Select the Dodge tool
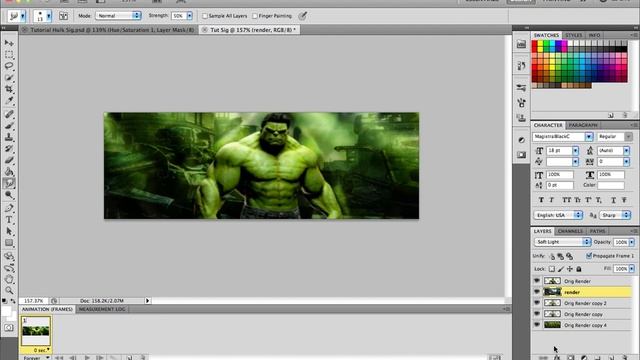640x360 pixels. tap(9, 195)
